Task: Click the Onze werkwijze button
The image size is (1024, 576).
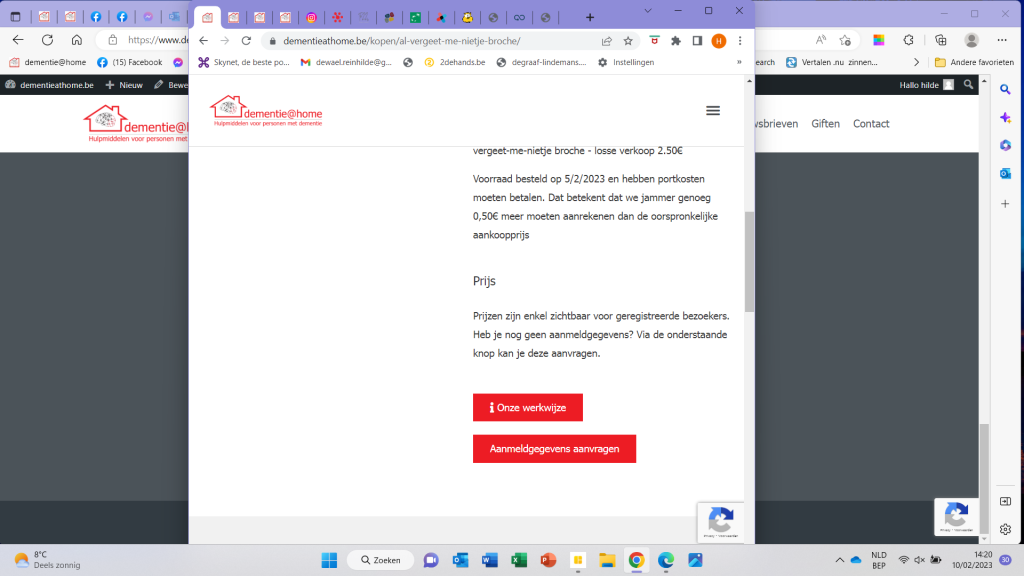Action: point(527,408)
